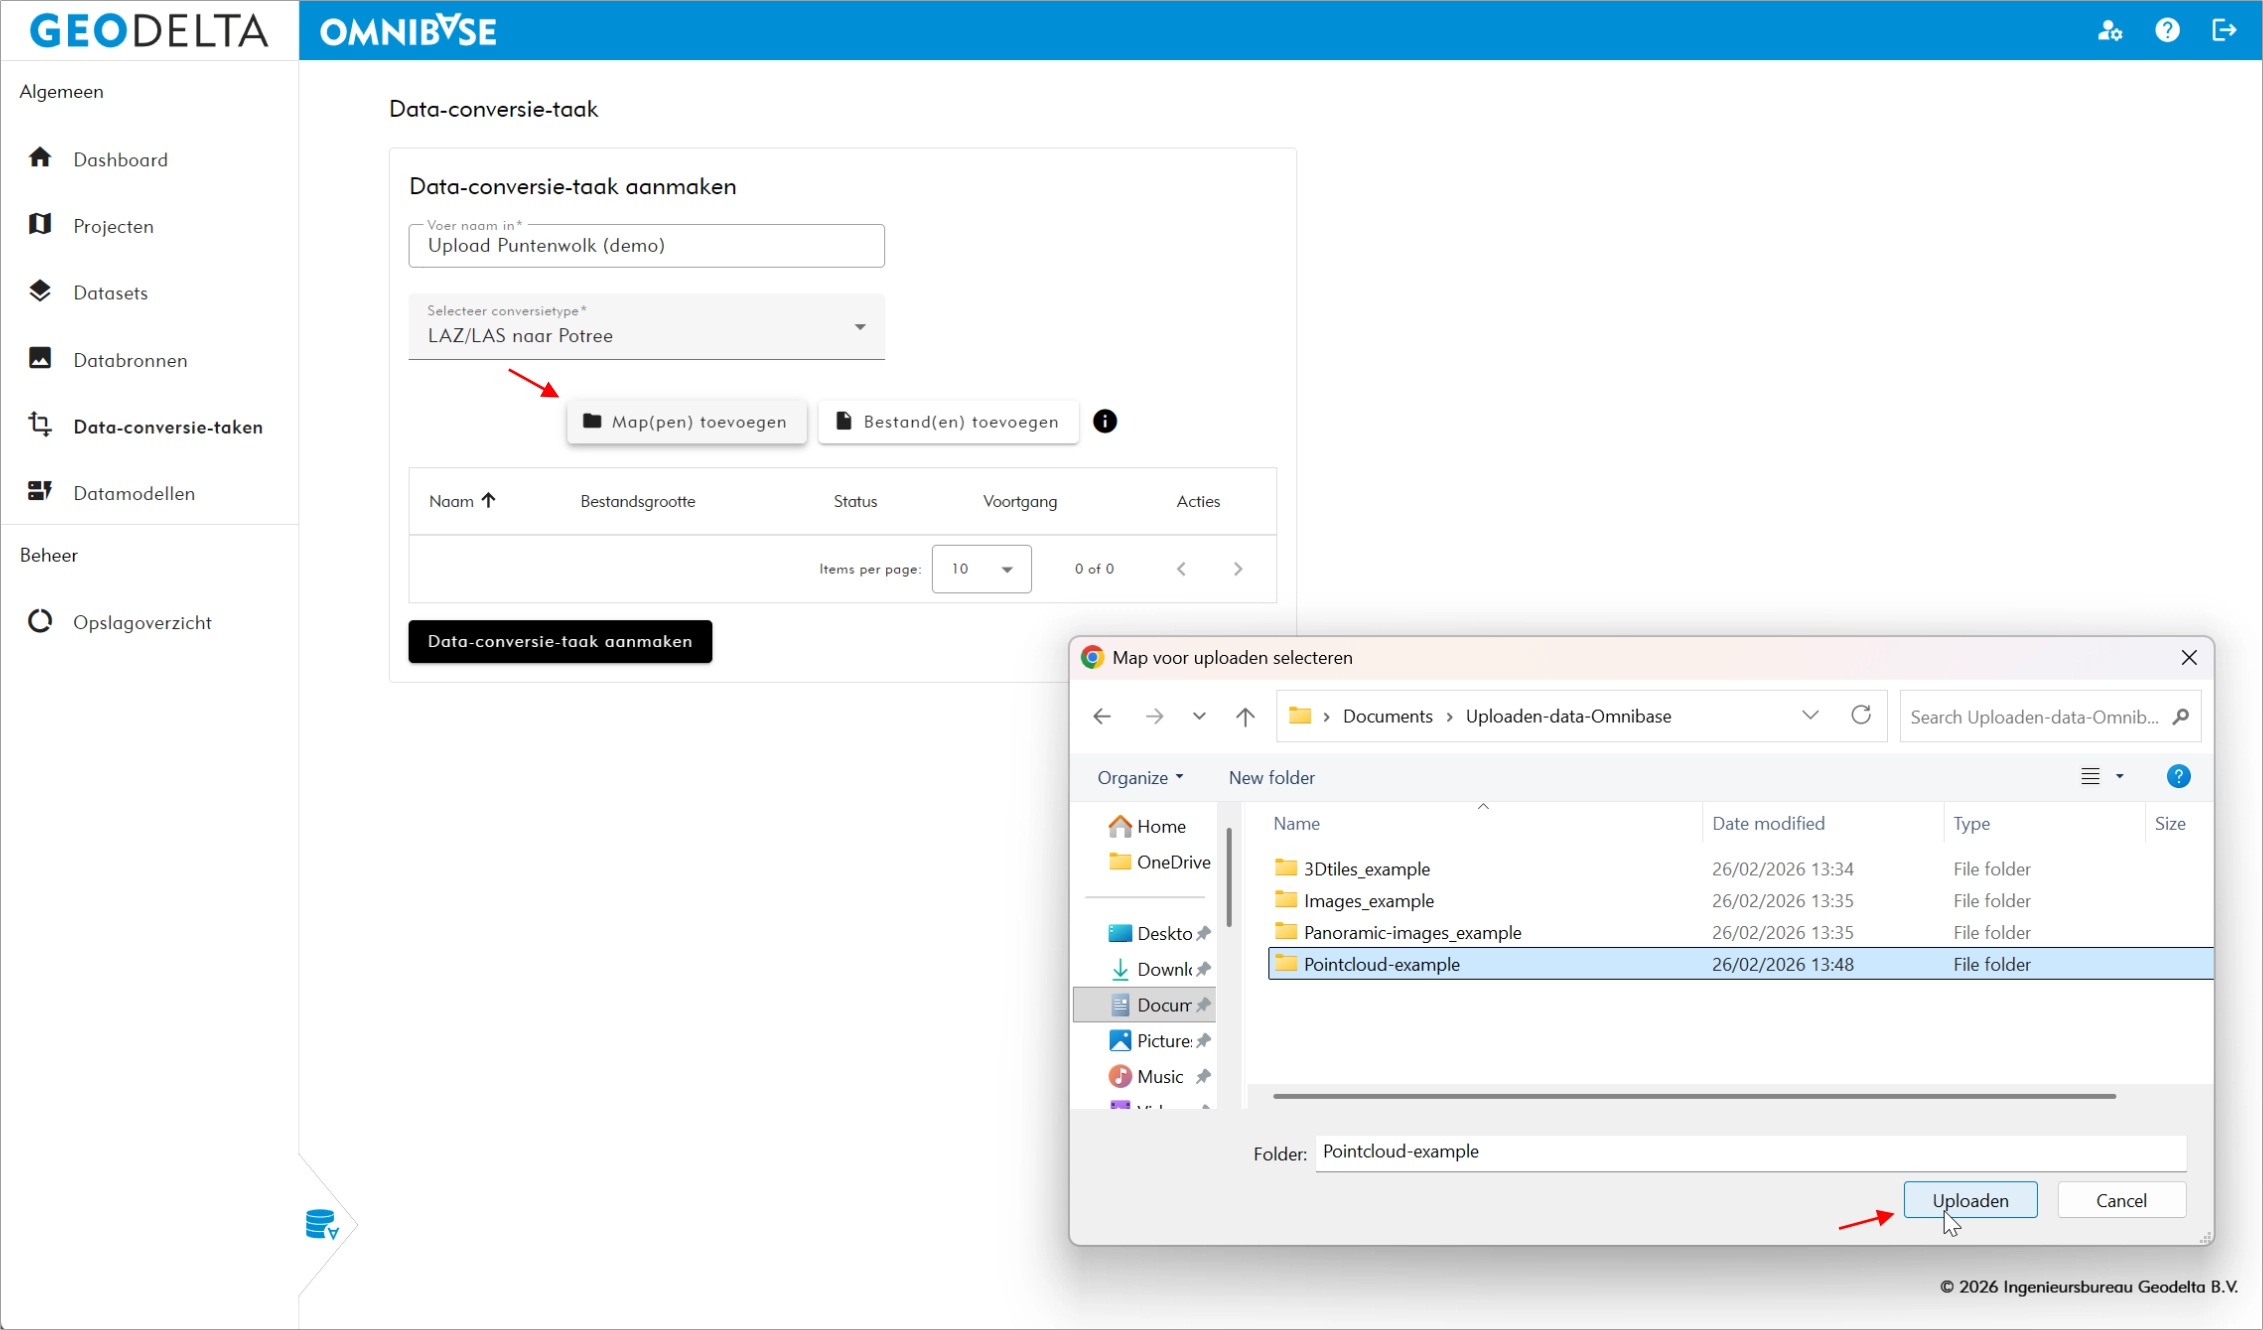Click the horizontal scrollbar in file list
The height and width of the screenshot is (1330, 2263).
1693,1096
